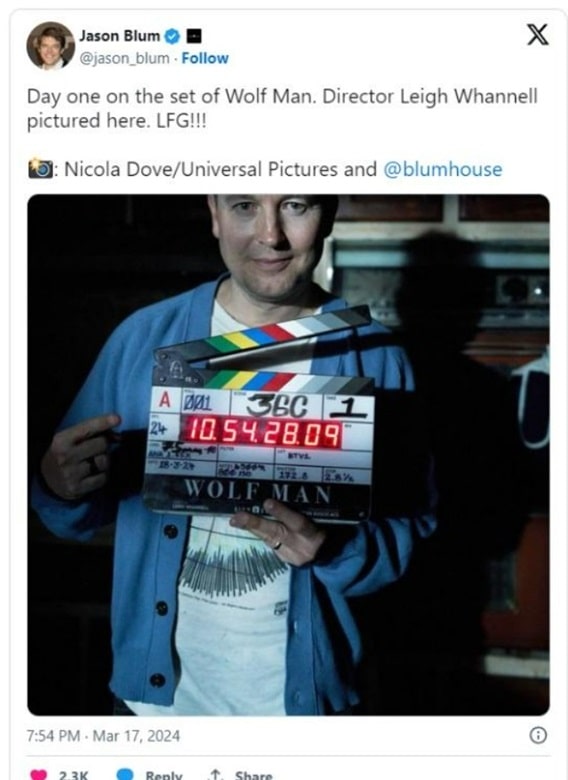The image size is (568, 780).
Task: Open the @blumhouse mention
Action: coord(443,169)
